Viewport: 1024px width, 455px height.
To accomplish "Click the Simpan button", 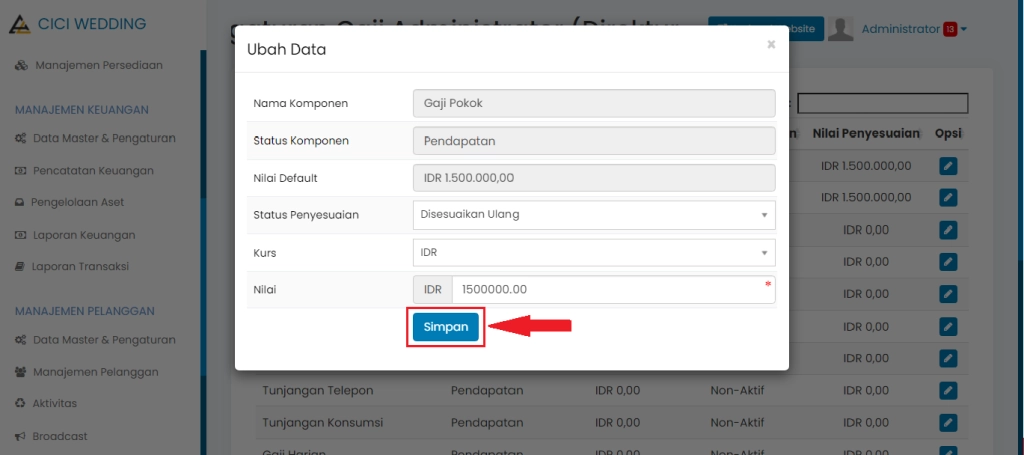I will 445,327.
